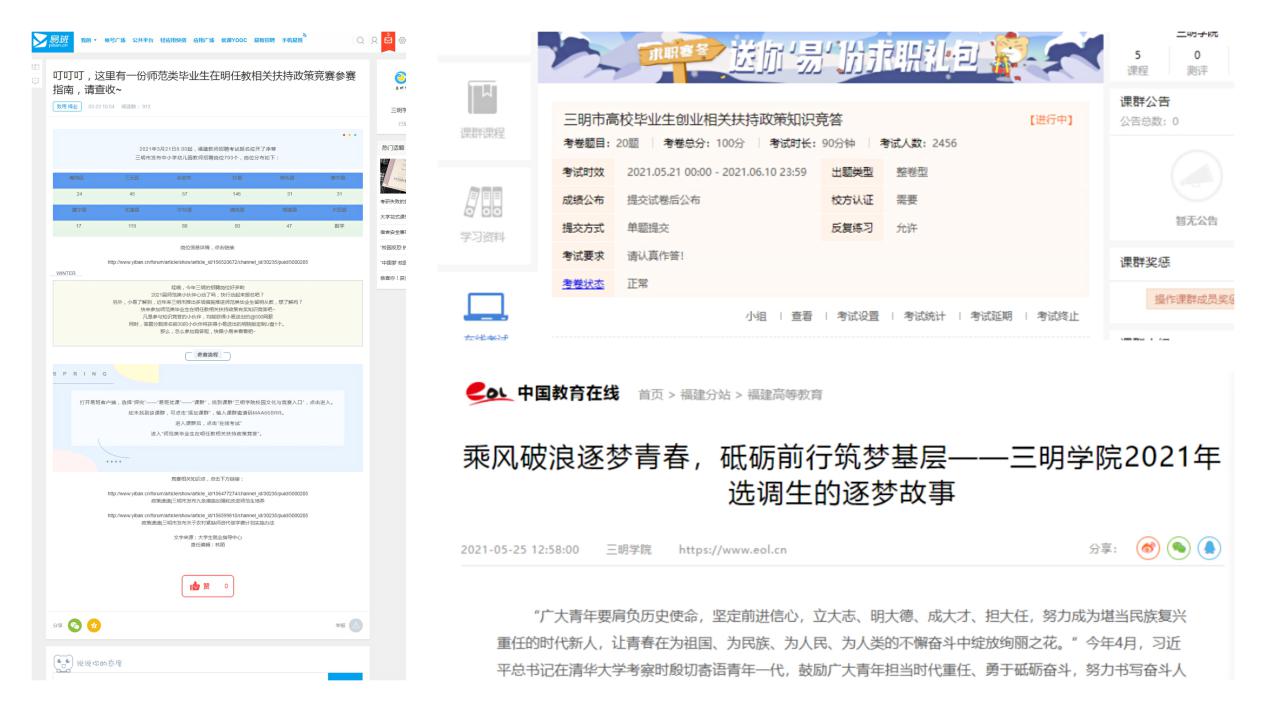The height and width of the screenshot is (712, 1266).
Task: Click 考试延期 to extend the exam
Action: [993, 316]
